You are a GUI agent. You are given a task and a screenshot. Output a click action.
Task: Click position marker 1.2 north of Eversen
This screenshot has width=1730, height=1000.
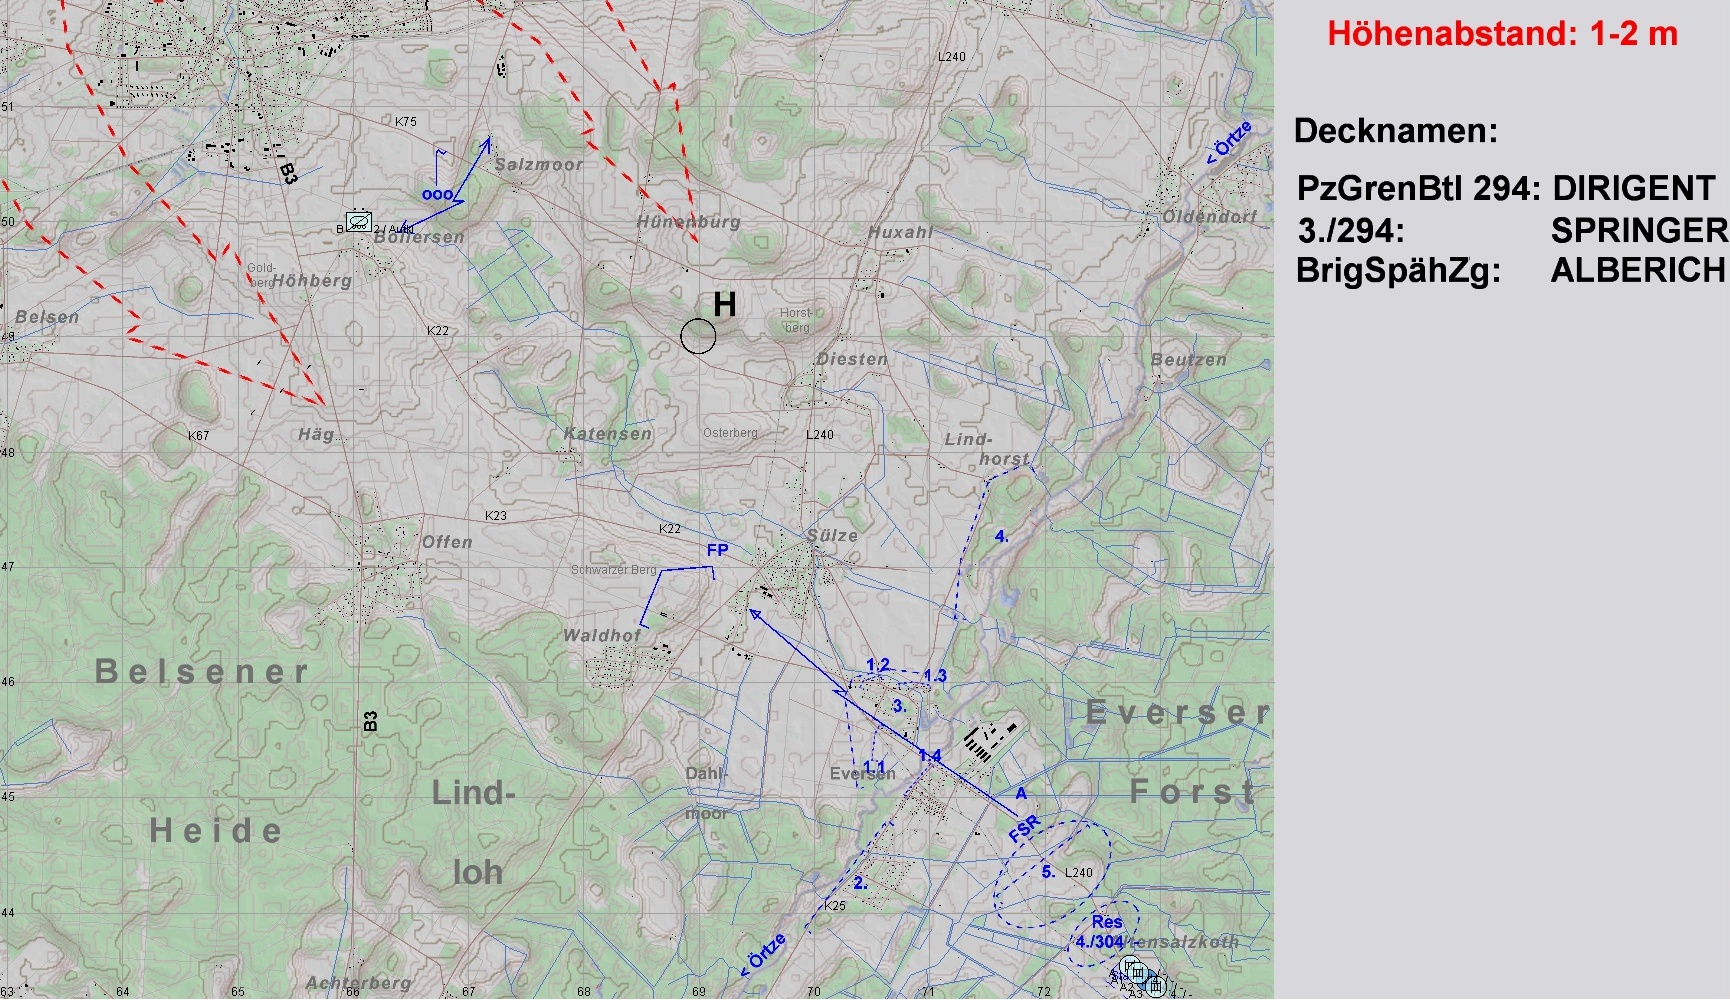coord(877,665)
